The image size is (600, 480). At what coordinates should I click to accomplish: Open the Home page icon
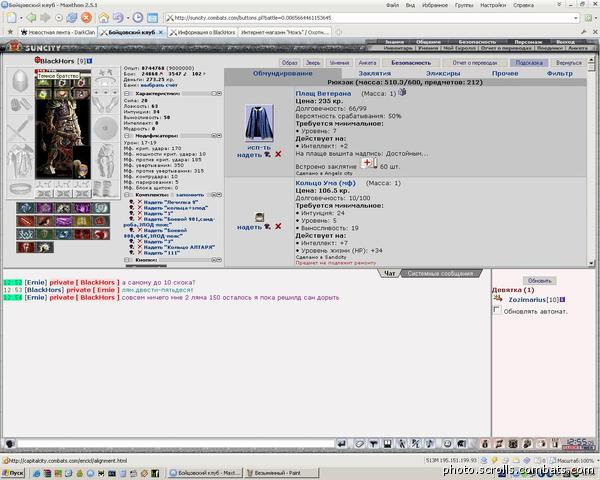(104, 18)
